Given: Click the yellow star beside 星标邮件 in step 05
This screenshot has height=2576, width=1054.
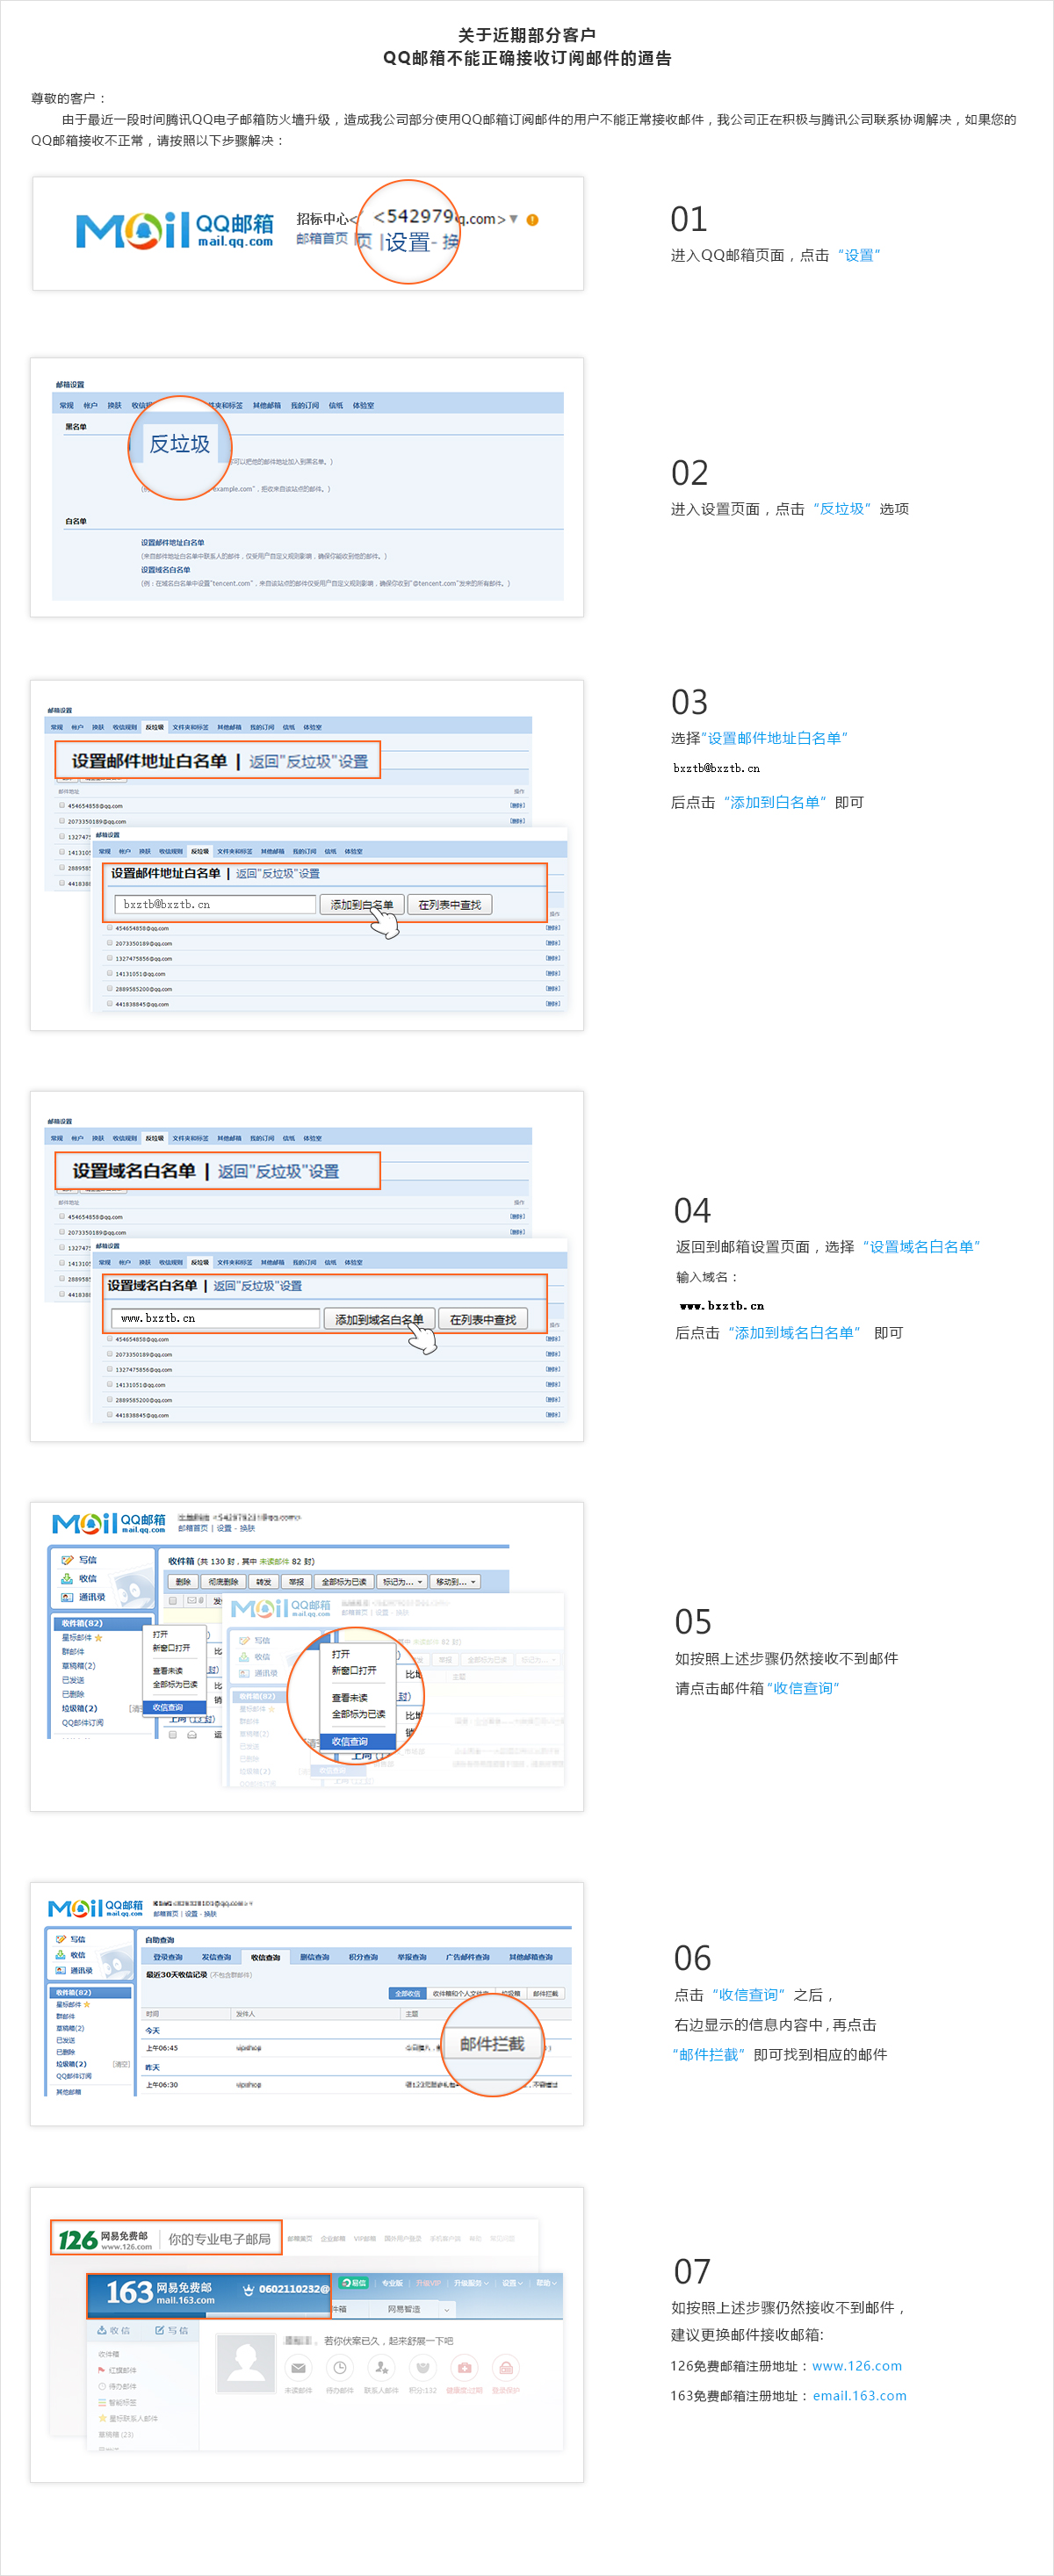Looking at the screenshot, I should coord(98,1638).
